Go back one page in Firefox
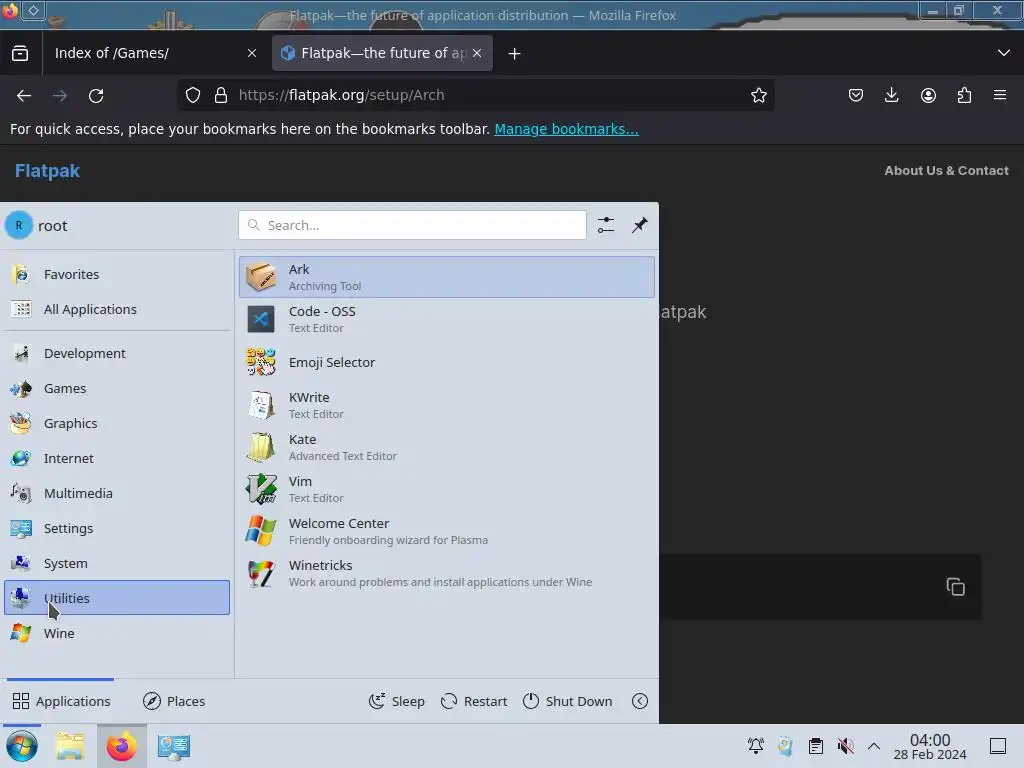The height and width of the screenshot is (768, 1024). coord(24,95)
